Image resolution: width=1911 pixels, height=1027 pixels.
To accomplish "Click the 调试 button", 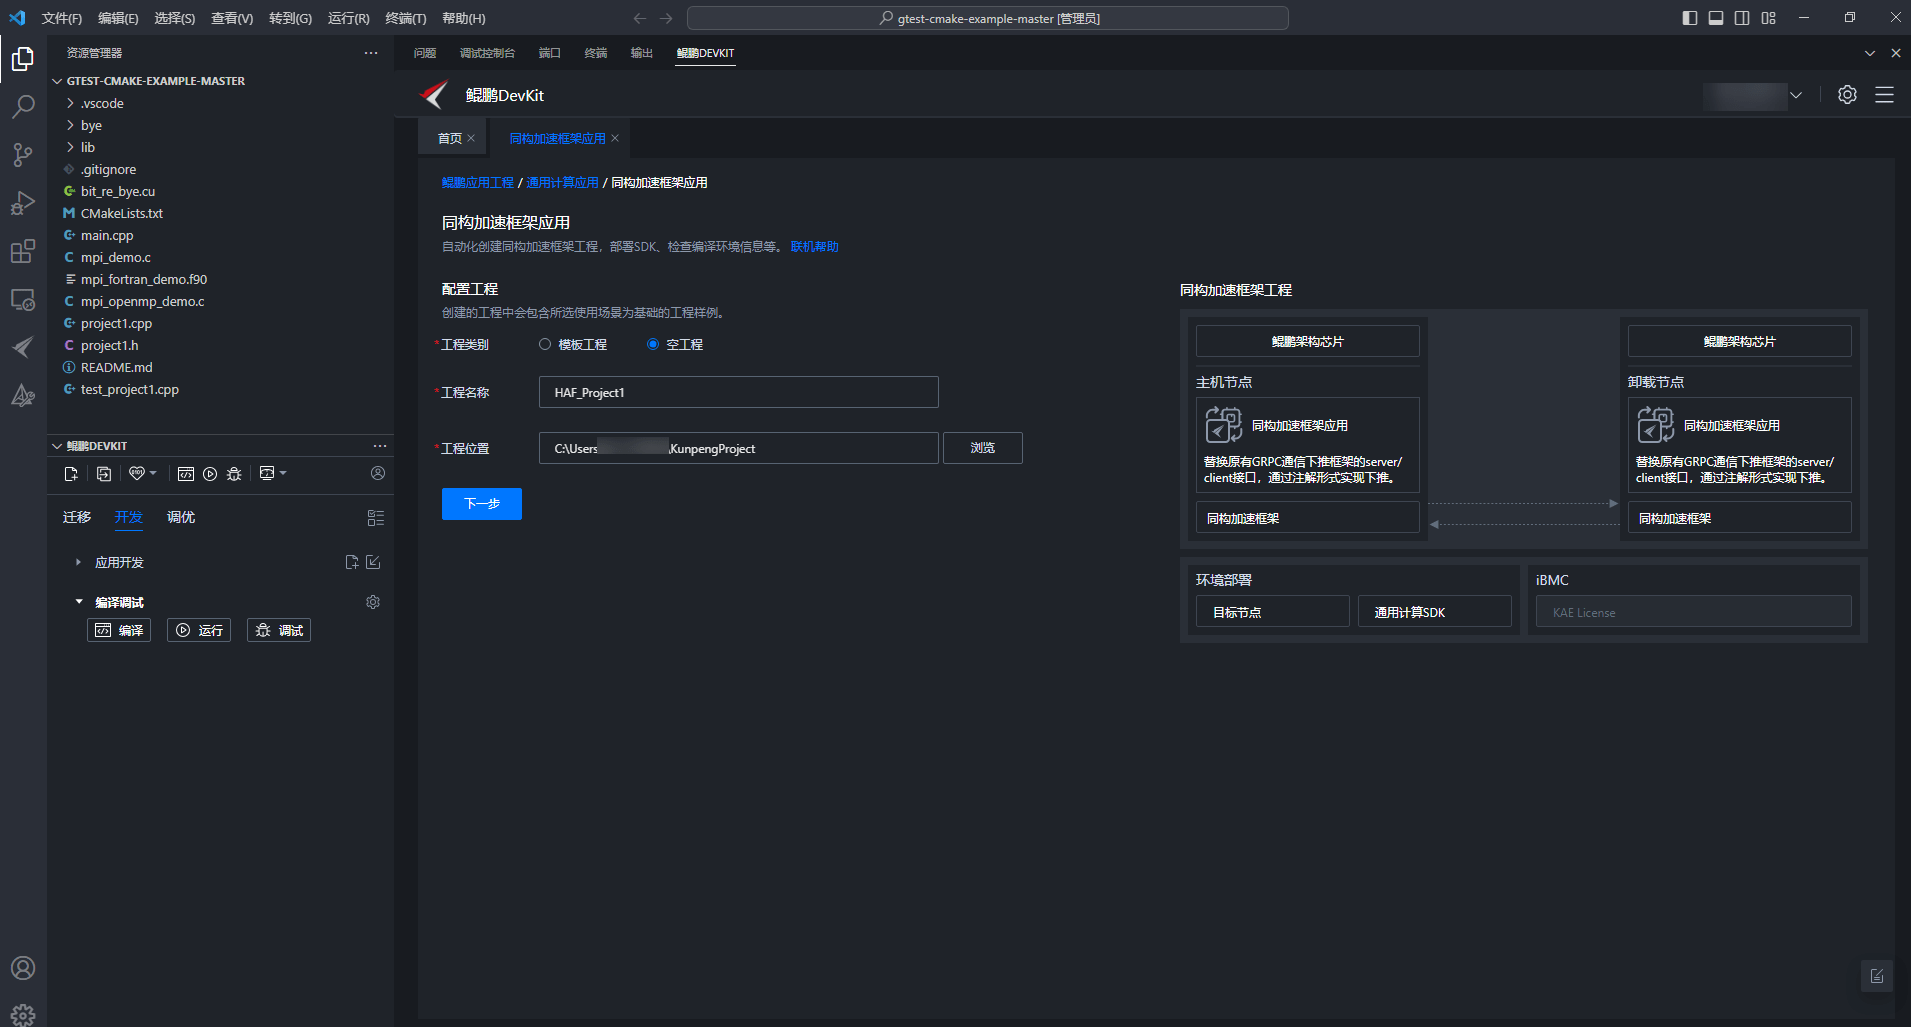I will (279, 630).
